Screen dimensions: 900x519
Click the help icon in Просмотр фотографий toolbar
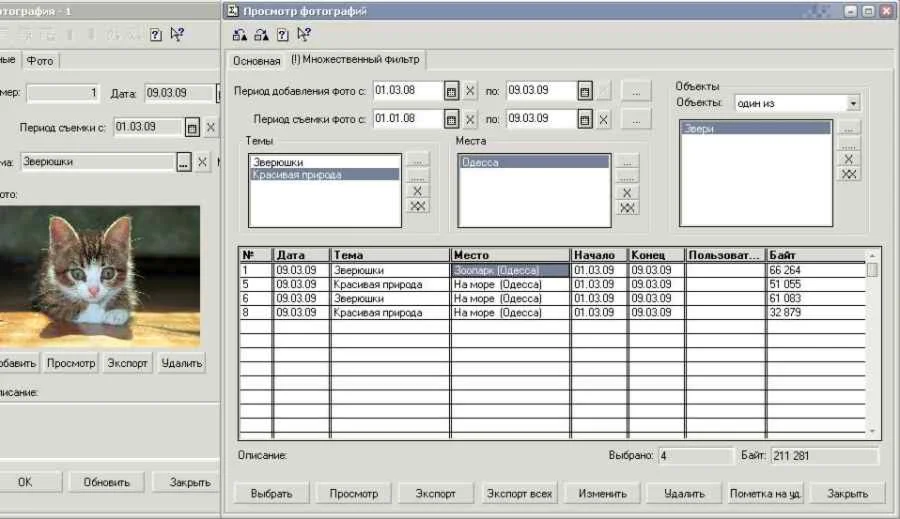(x=283, y=34)
